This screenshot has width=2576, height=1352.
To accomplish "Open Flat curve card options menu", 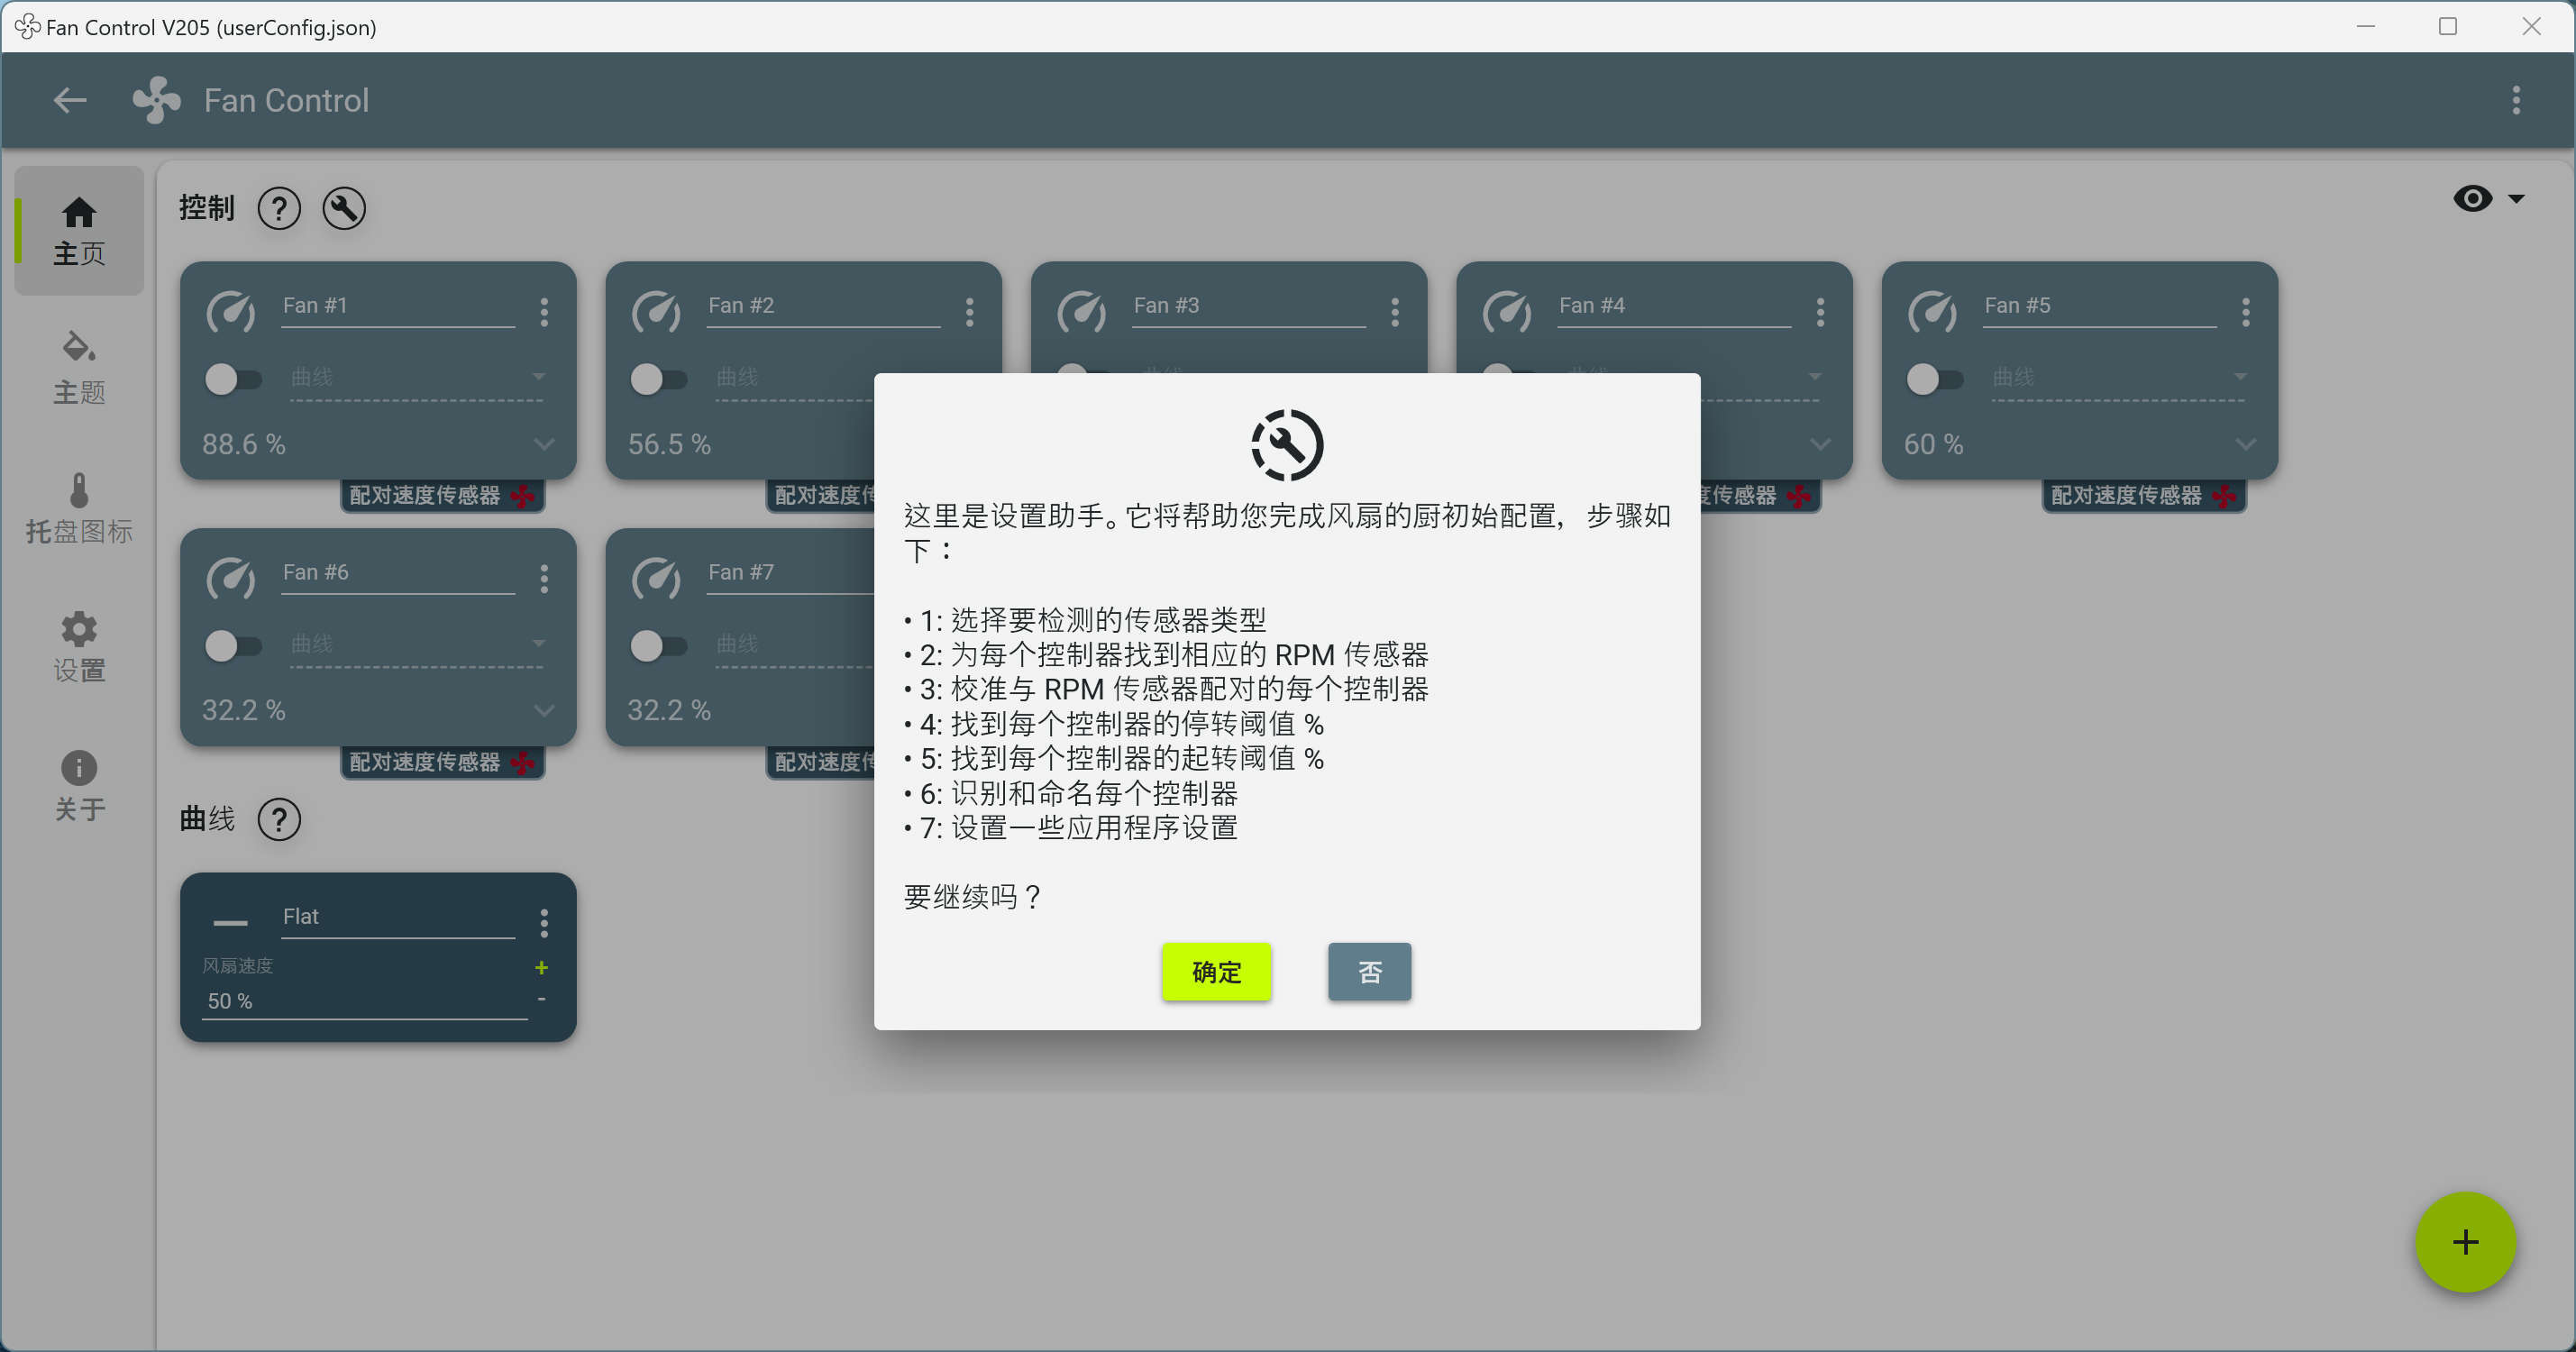I will pyautogui.click(x=544, y=923).
